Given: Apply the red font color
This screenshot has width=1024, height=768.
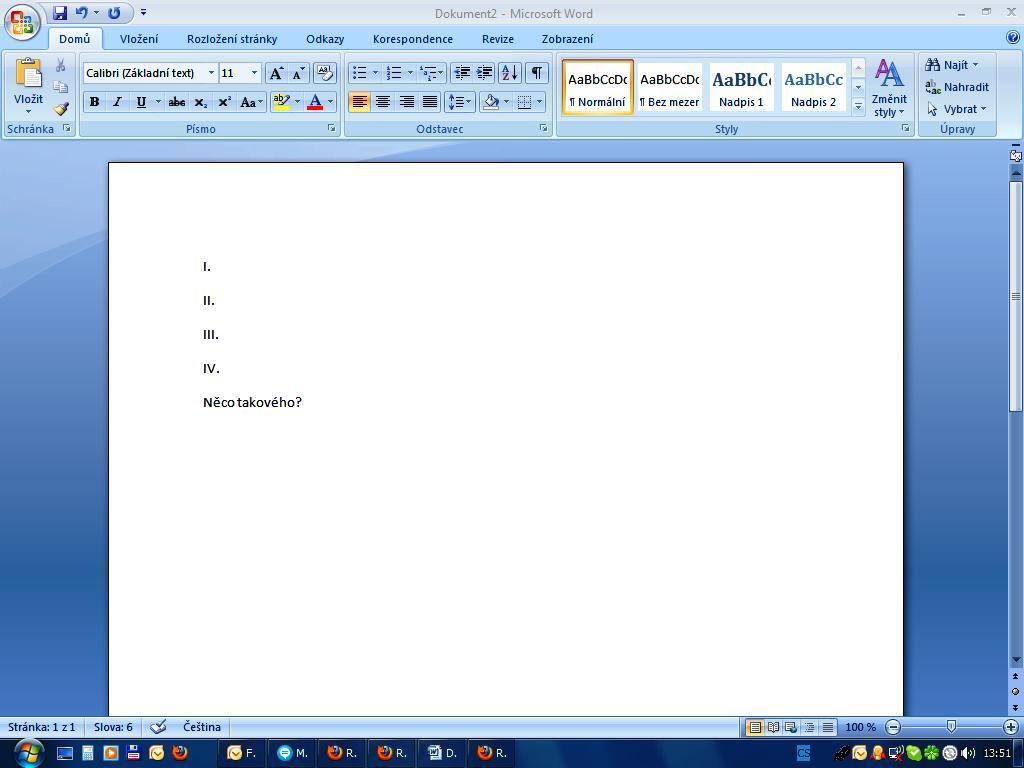Looking at the screenshot, I should pyautogui.click(x=315, y=102).
